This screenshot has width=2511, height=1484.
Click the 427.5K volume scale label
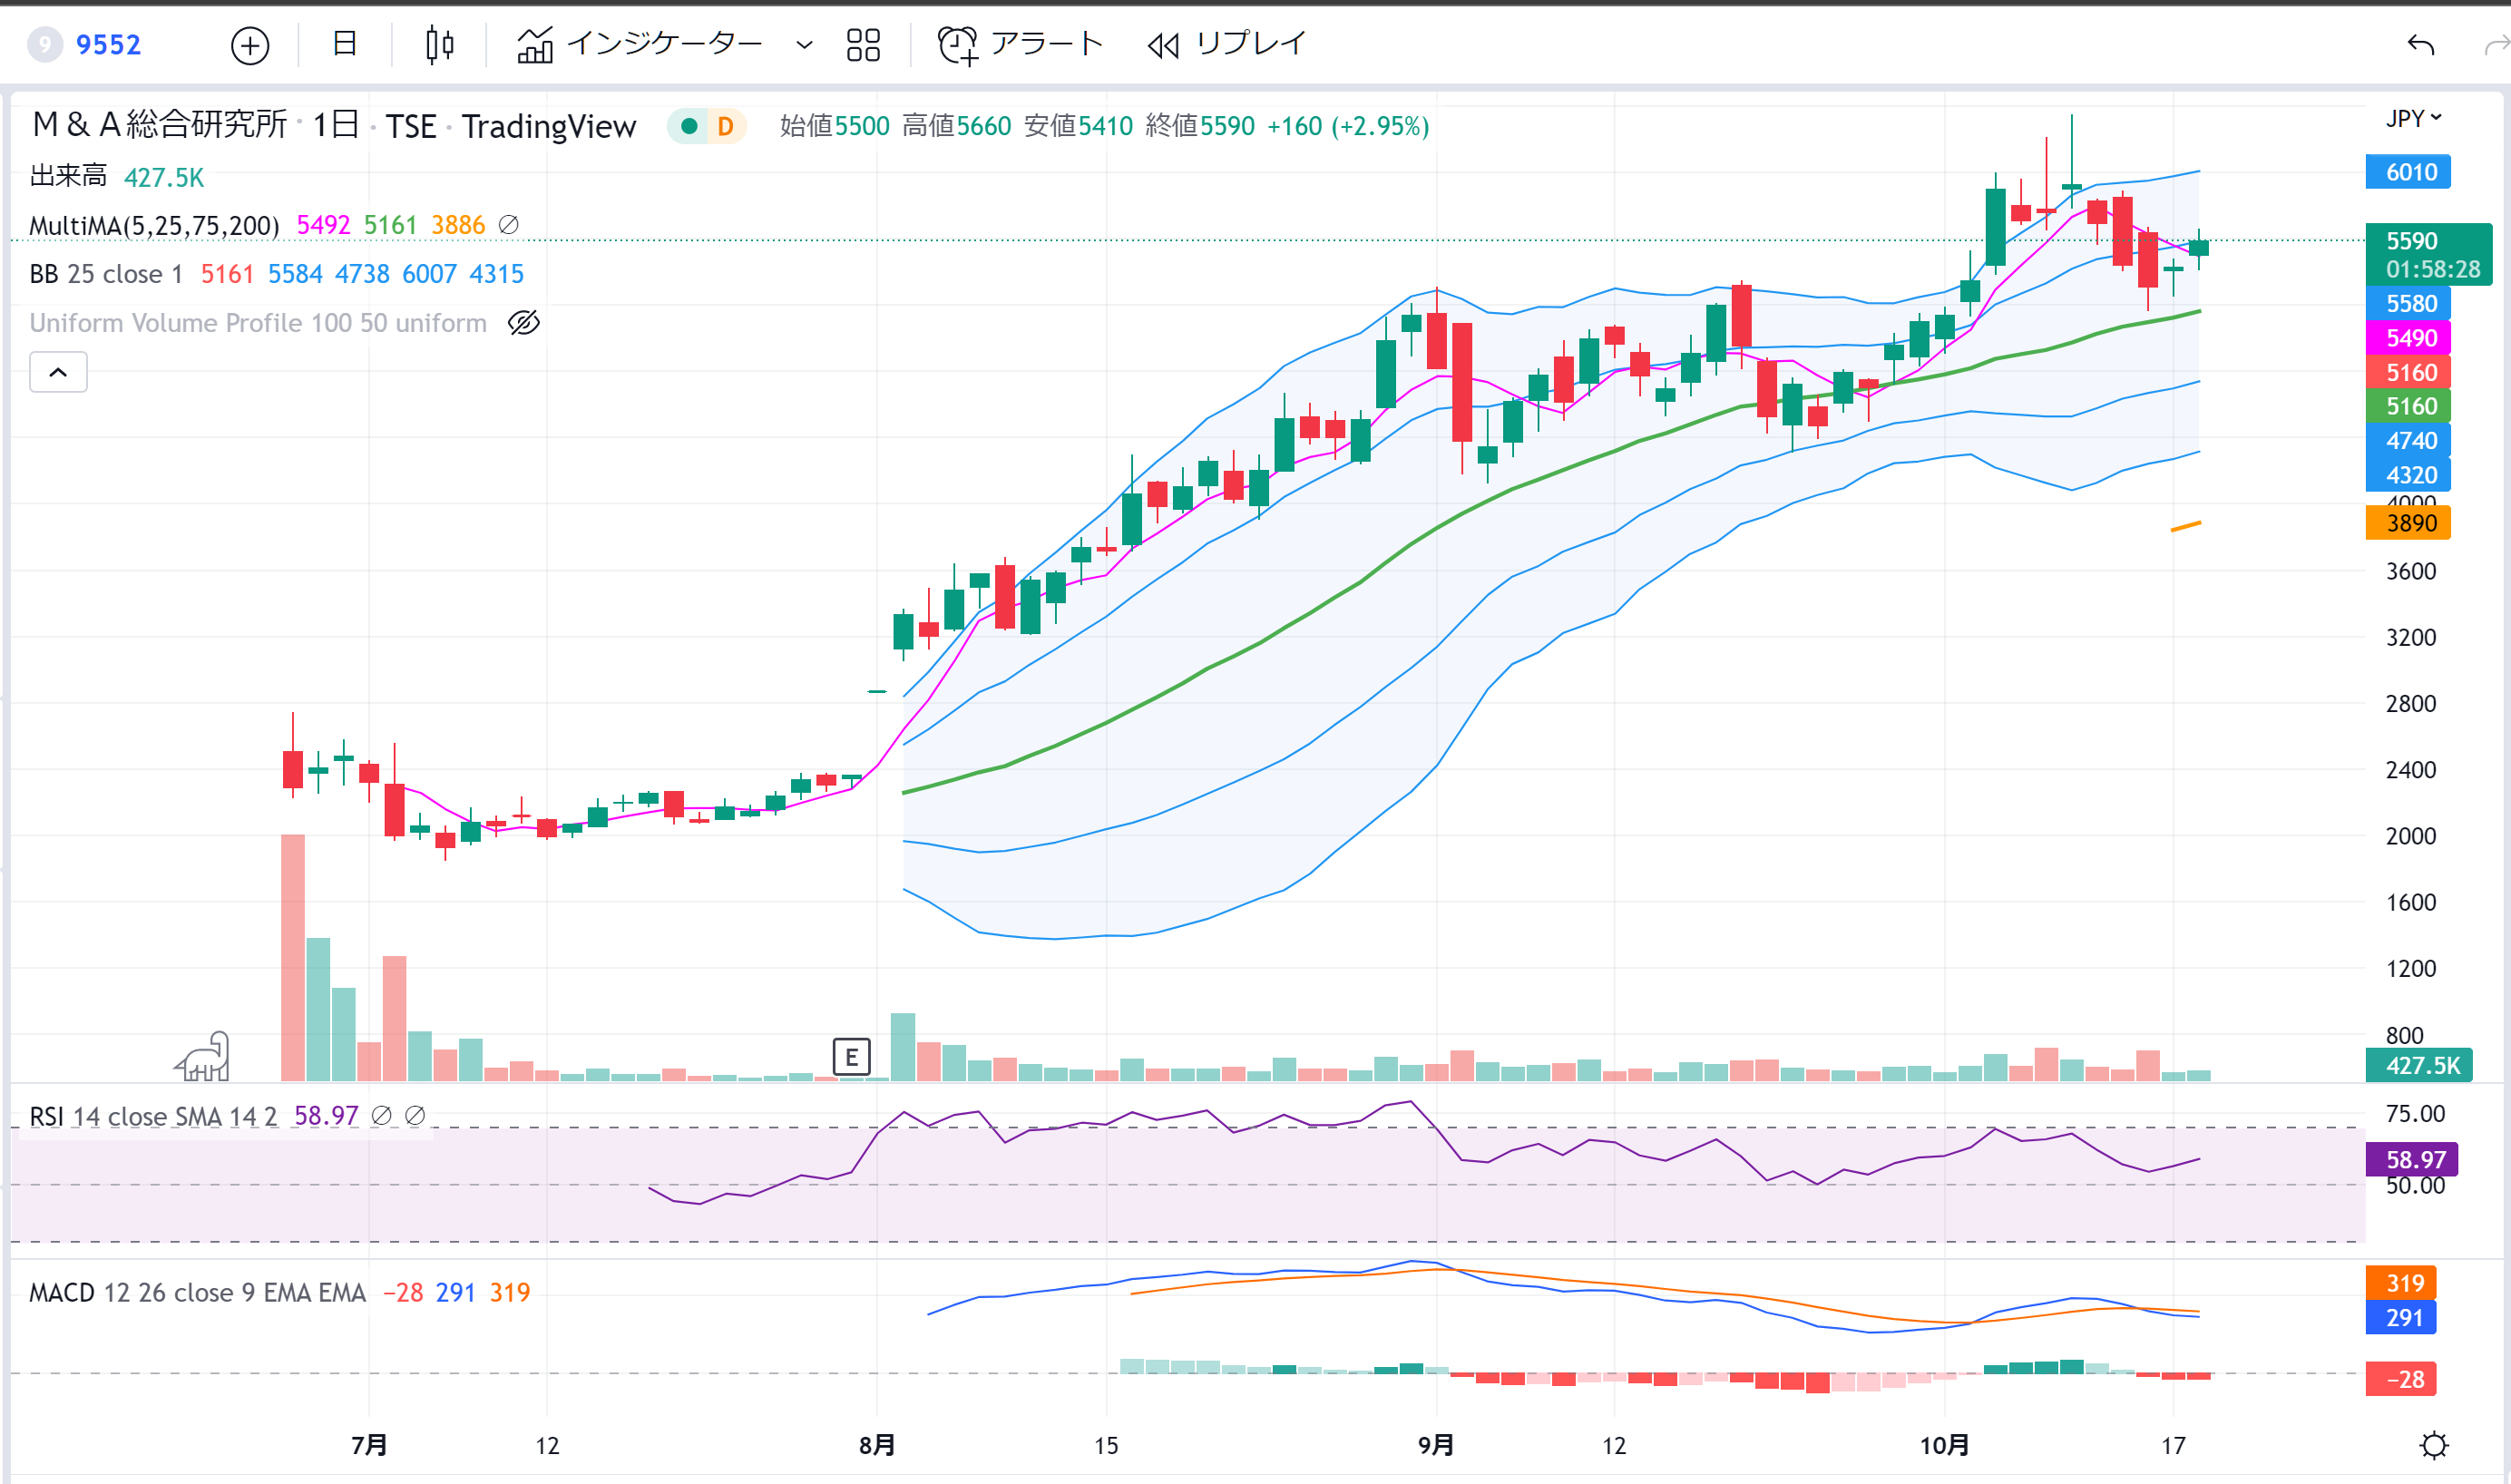pyautogui.click(x=2419, y=1065)
